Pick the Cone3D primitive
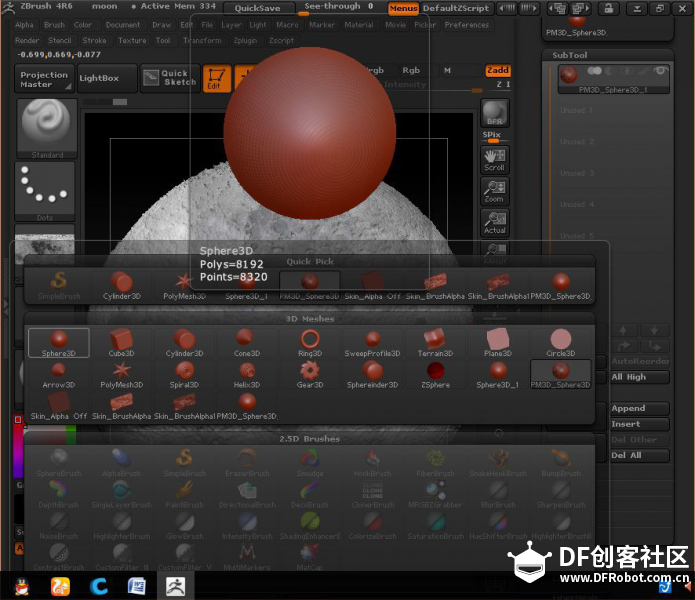Viewport: 695px width, 600px height. pyautogui.click(x=247, y=343)
